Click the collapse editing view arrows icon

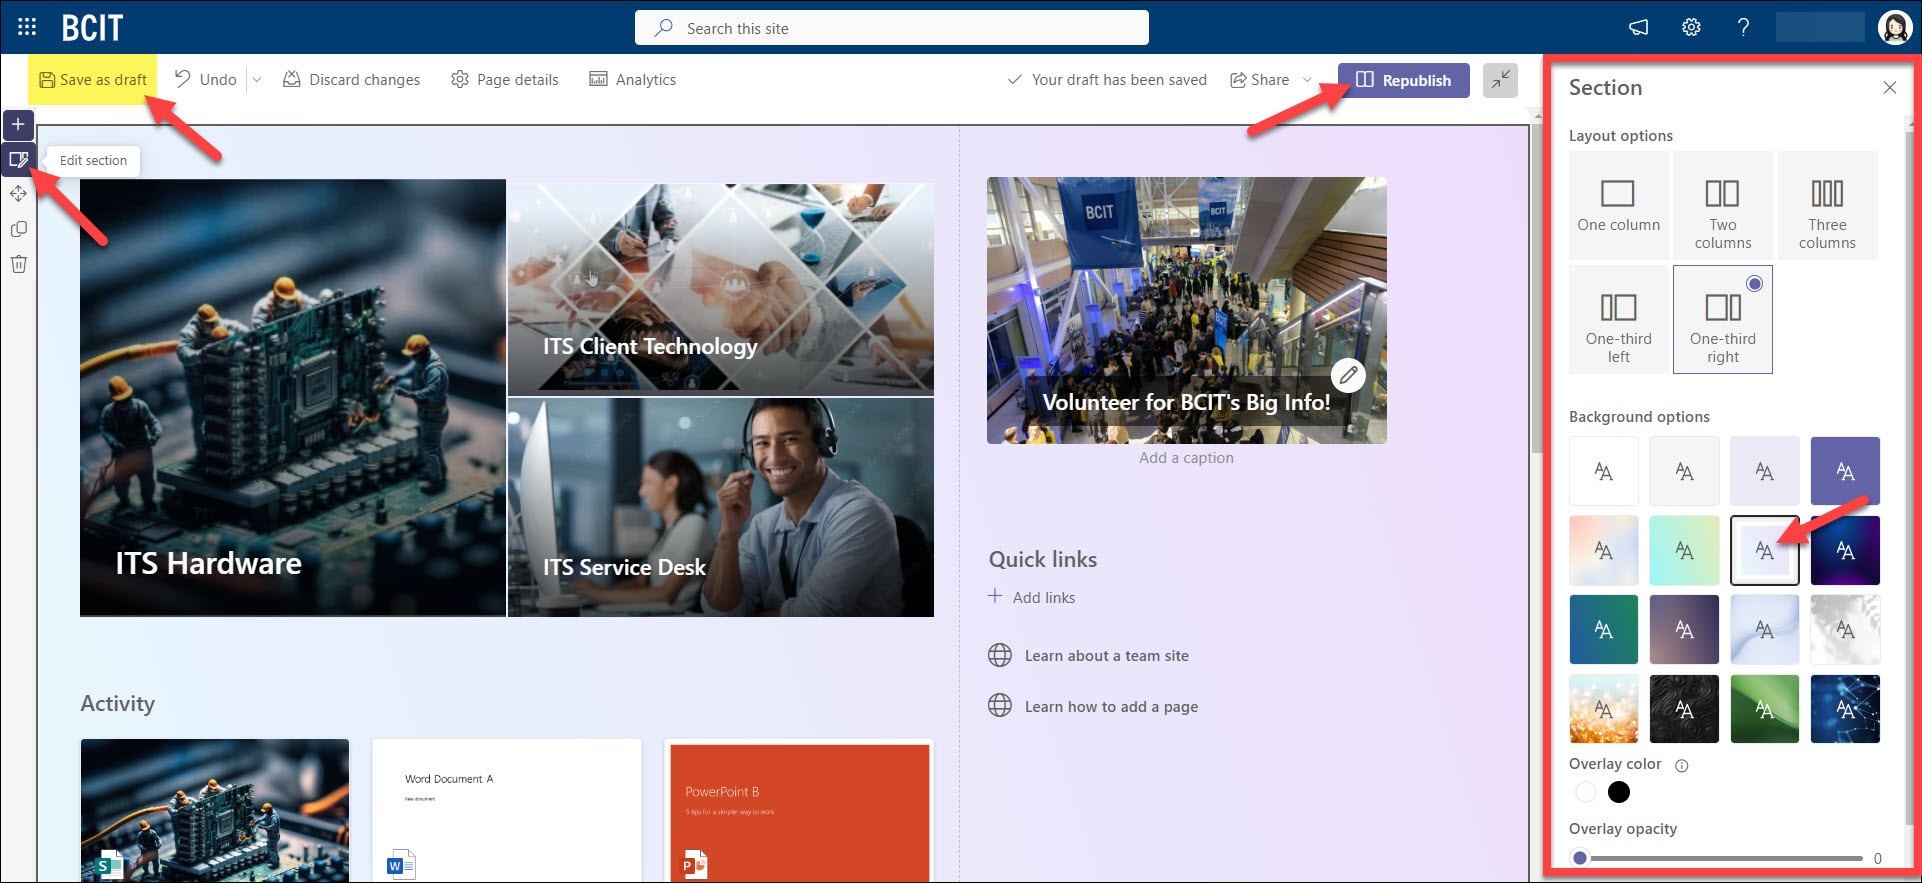coord(1500,80)
